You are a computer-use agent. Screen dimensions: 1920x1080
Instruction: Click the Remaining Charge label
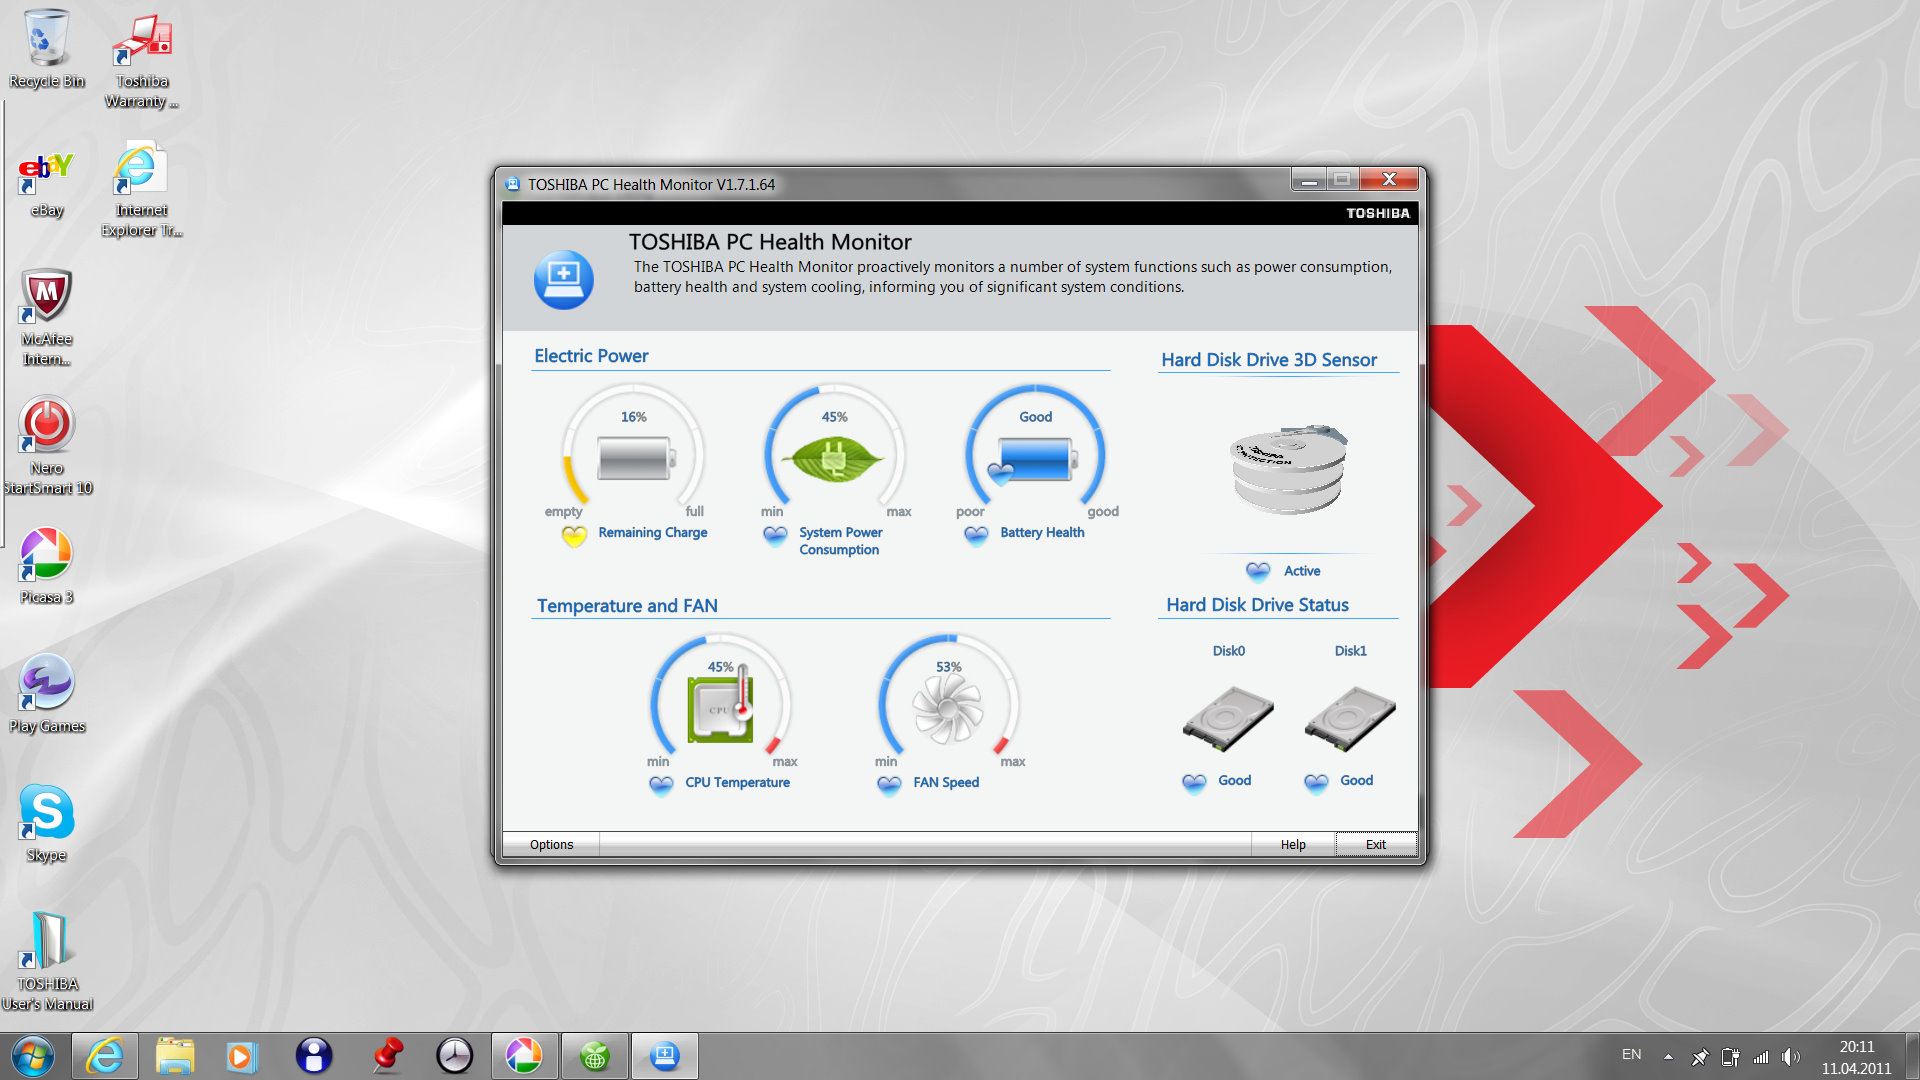653,533
